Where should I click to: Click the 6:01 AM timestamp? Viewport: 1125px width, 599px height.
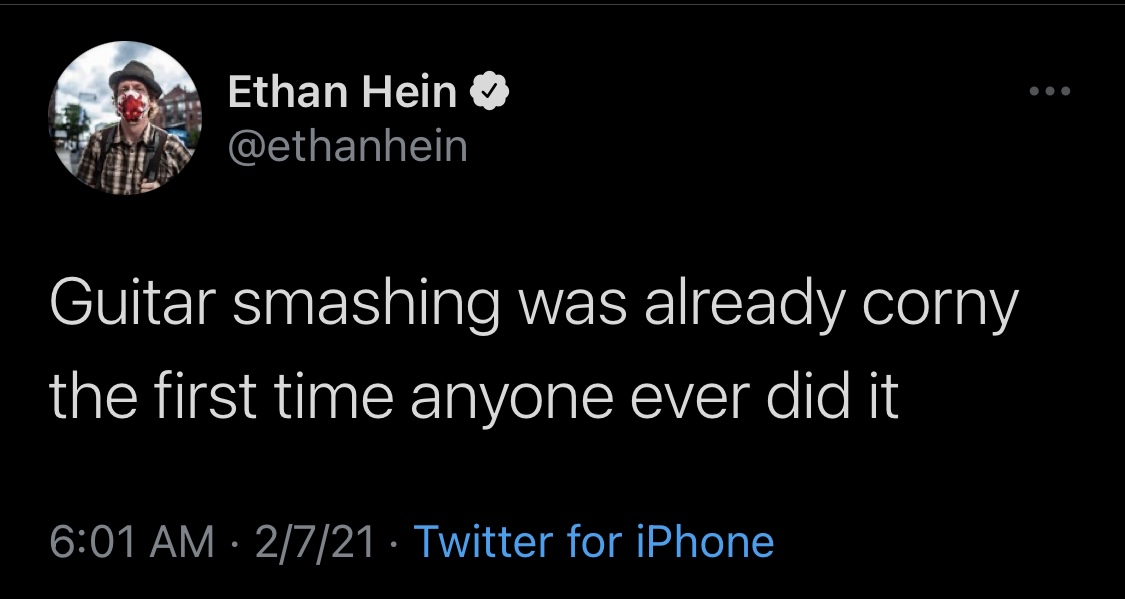click(x=132, y=542)
